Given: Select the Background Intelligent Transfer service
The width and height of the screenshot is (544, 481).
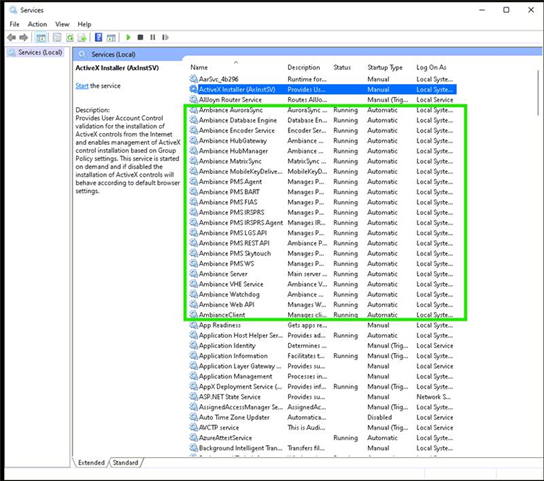Looking at the screenshot, I should (x=323, y=448).
